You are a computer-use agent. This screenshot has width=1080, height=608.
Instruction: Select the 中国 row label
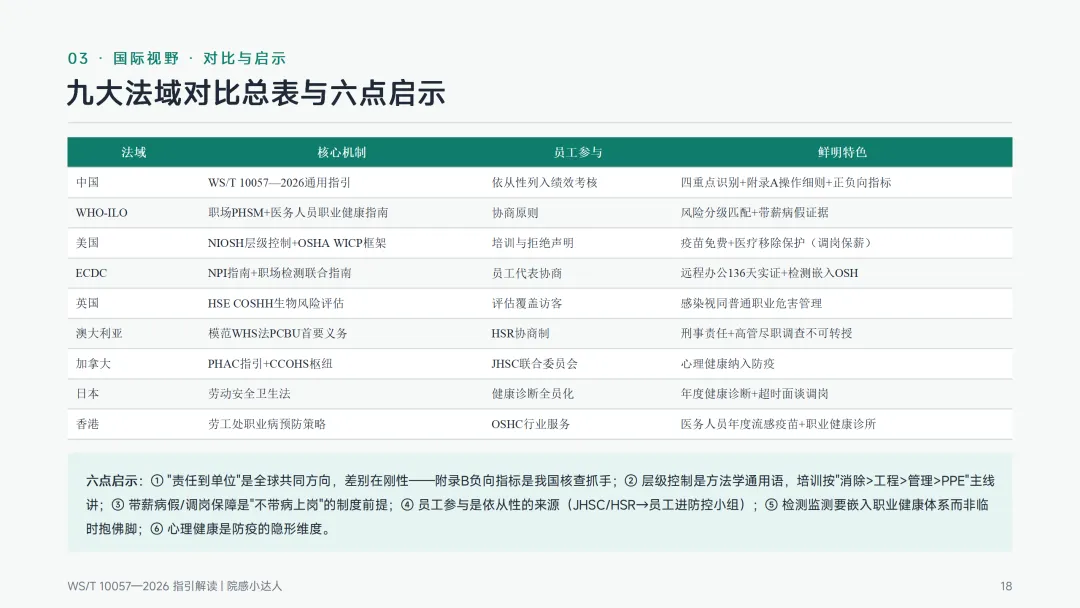click(87, 182)
